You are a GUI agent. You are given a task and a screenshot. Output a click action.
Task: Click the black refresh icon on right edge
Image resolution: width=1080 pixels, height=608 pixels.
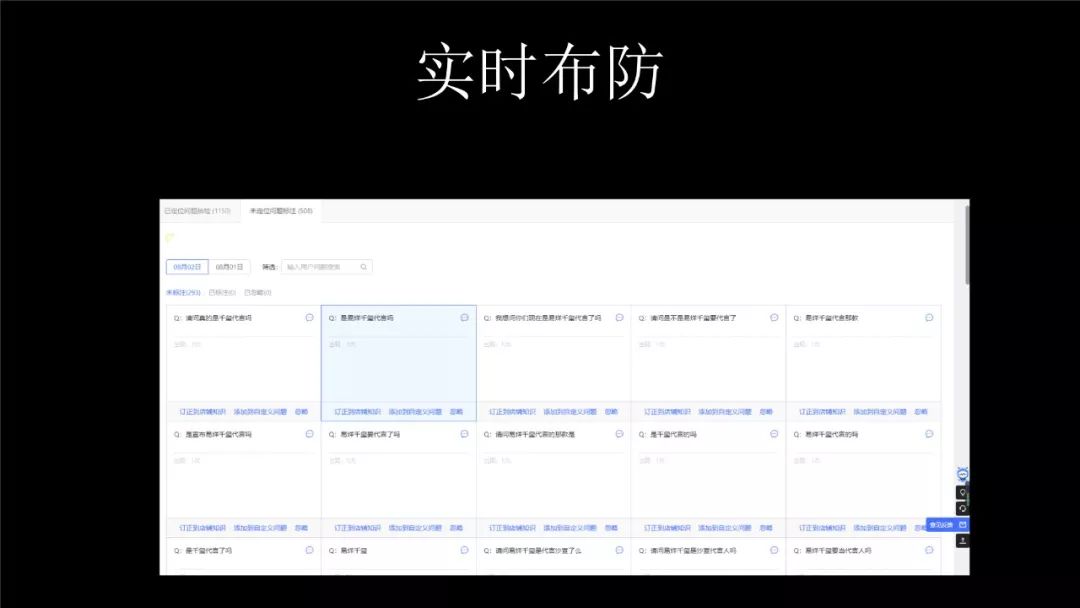tap(962, 508)
